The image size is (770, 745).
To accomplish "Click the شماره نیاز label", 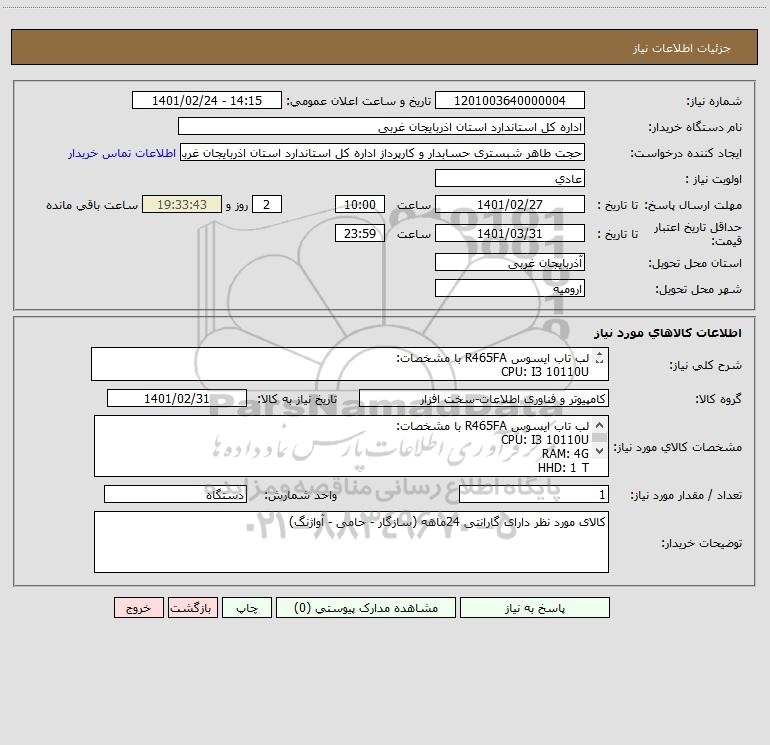I will click(x=714, y=101).
